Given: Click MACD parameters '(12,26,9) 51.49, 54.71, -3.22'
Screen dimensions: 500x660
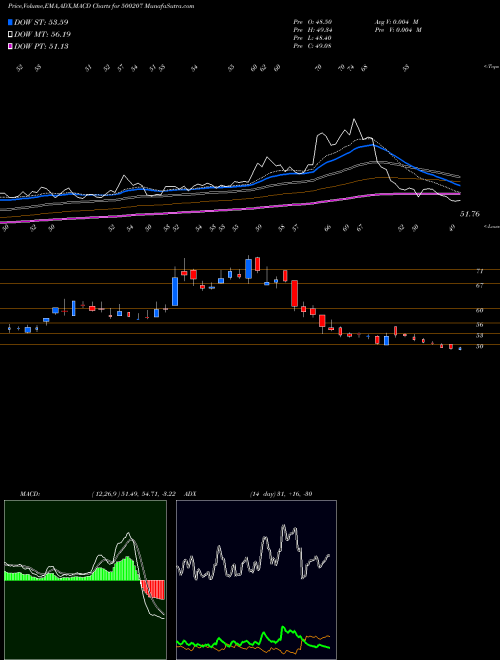Looking at the screenshot, I should pyautogui.click(x=136, y=494).
